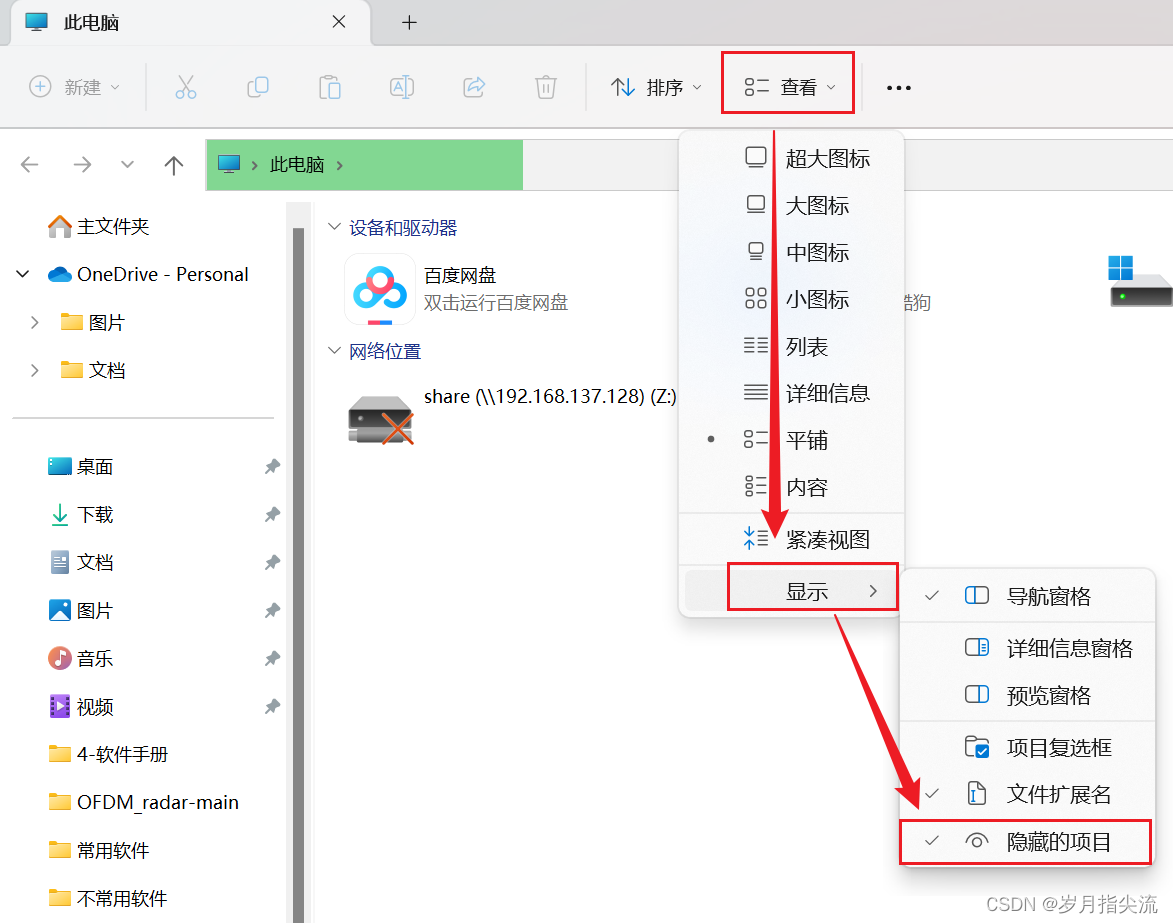
Task: Toggle 项目复选框 item checkboxes option
Action: pos(1027,746)
